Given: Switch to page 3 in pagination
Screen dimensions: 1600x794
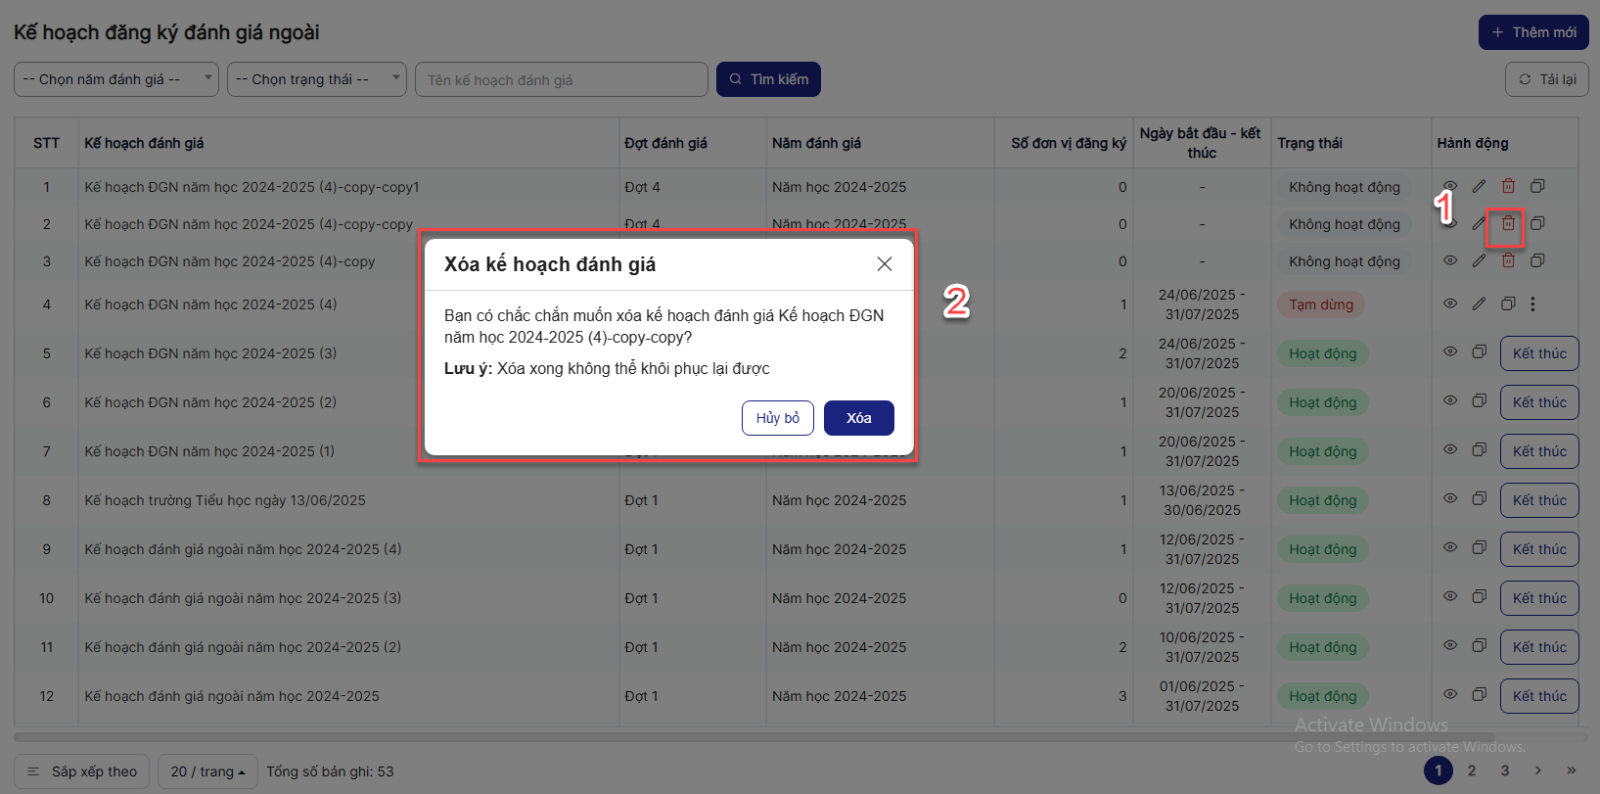Looking at the screenshot, I should pyautogui.click(x=1504, y=770).
